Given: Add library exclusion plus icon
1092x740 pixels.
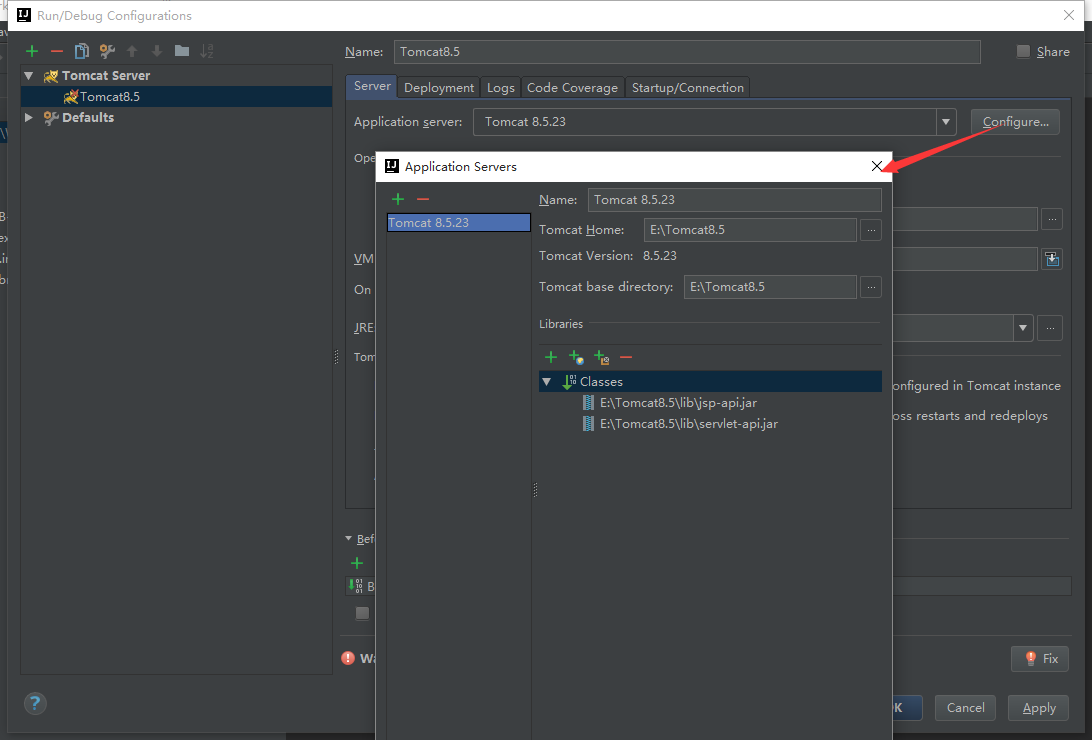Looking at the screenshot, I should click(x=601, y=357).
